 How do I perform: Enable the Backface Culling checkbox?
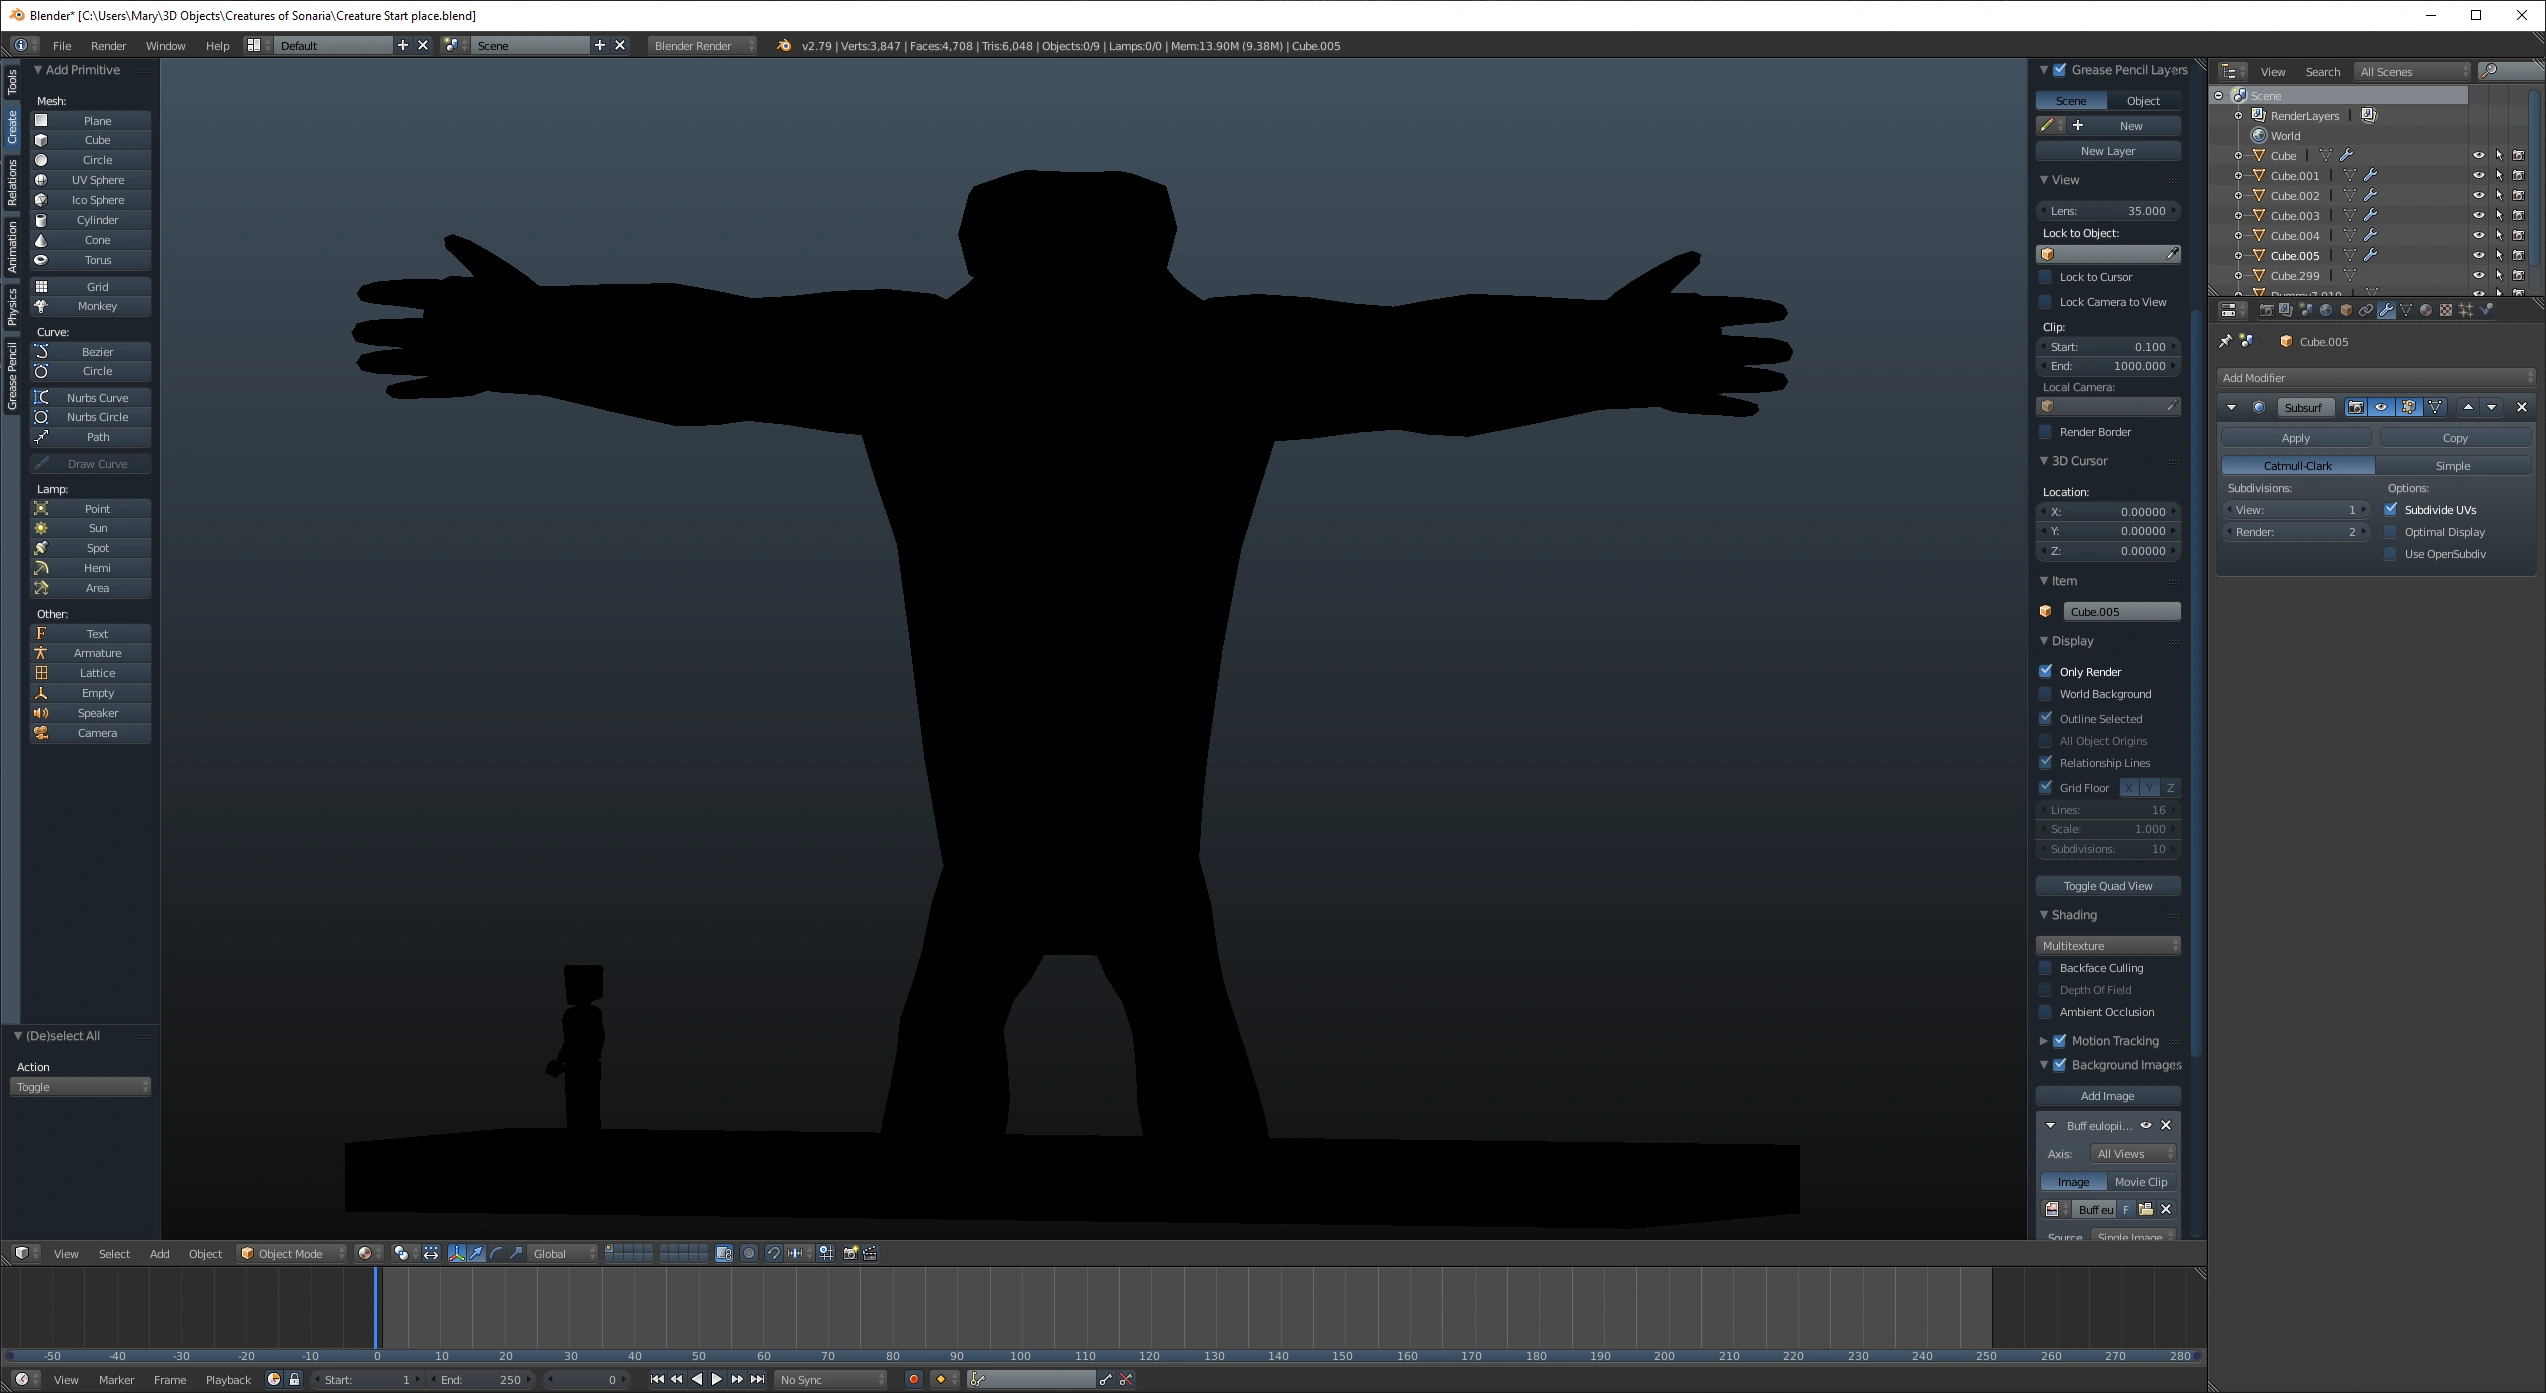[x=2046, y=968]
